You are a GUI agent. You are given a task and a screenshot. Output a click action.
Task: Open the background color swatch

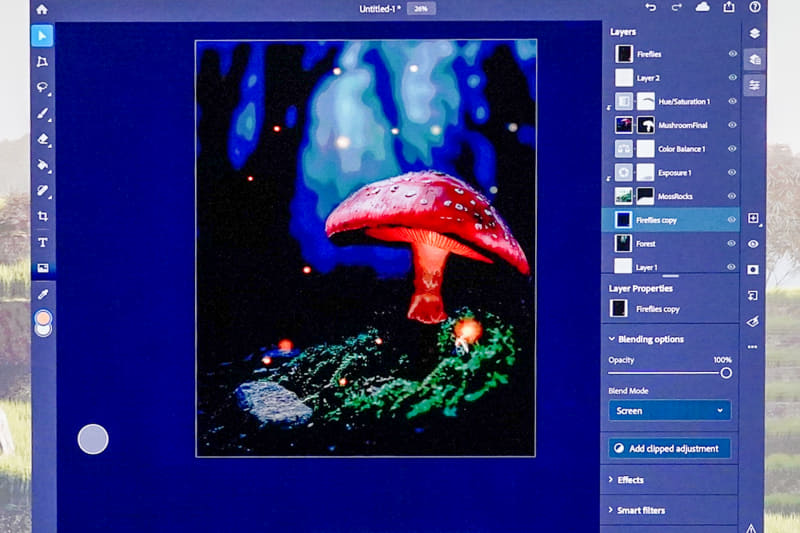[x=43, y=330]
